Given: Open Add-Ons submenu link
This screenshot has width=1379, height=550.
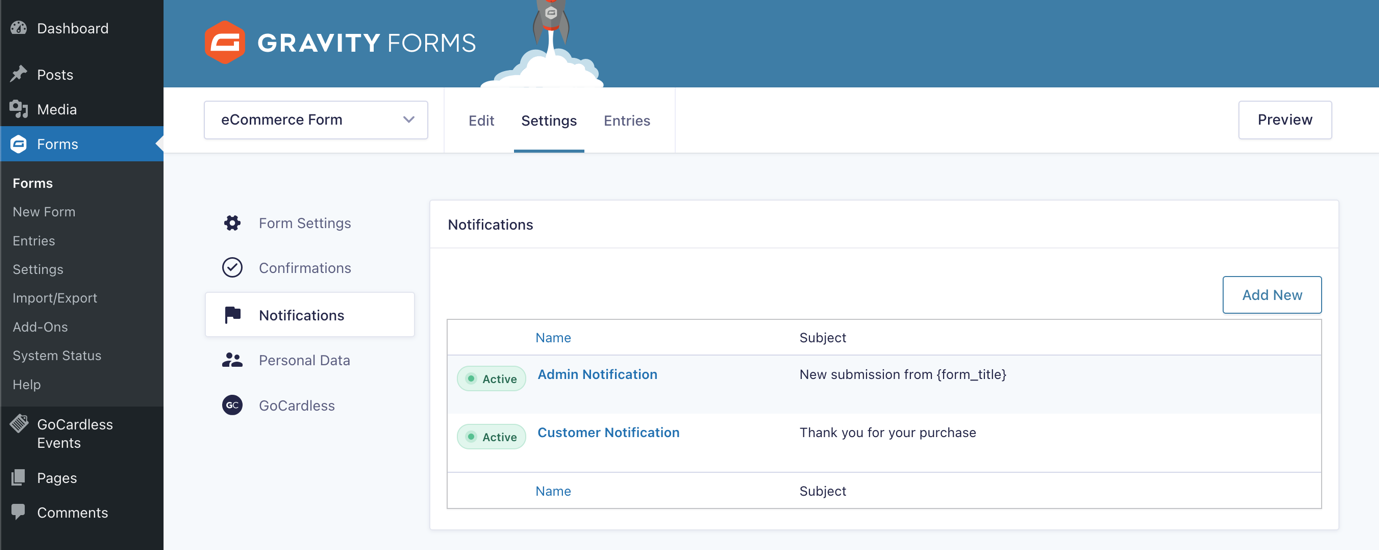Looking at the screenshot, I should tap(40, 327).
